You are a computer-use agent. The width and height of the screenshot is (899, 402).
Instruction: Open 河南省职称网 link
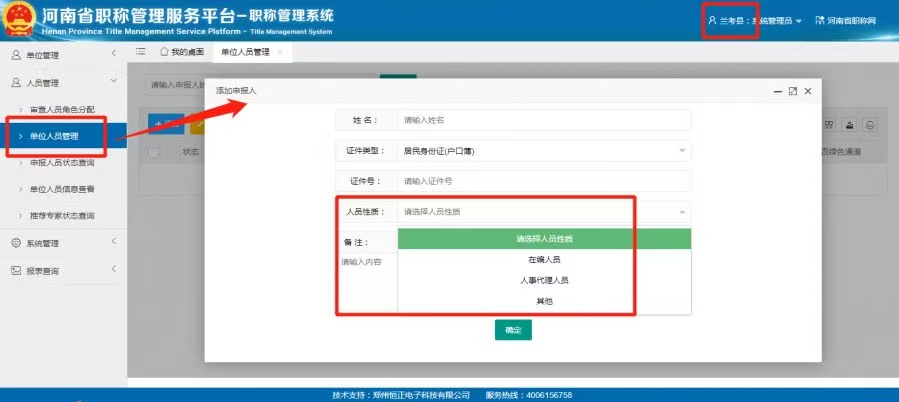point(846,21)
